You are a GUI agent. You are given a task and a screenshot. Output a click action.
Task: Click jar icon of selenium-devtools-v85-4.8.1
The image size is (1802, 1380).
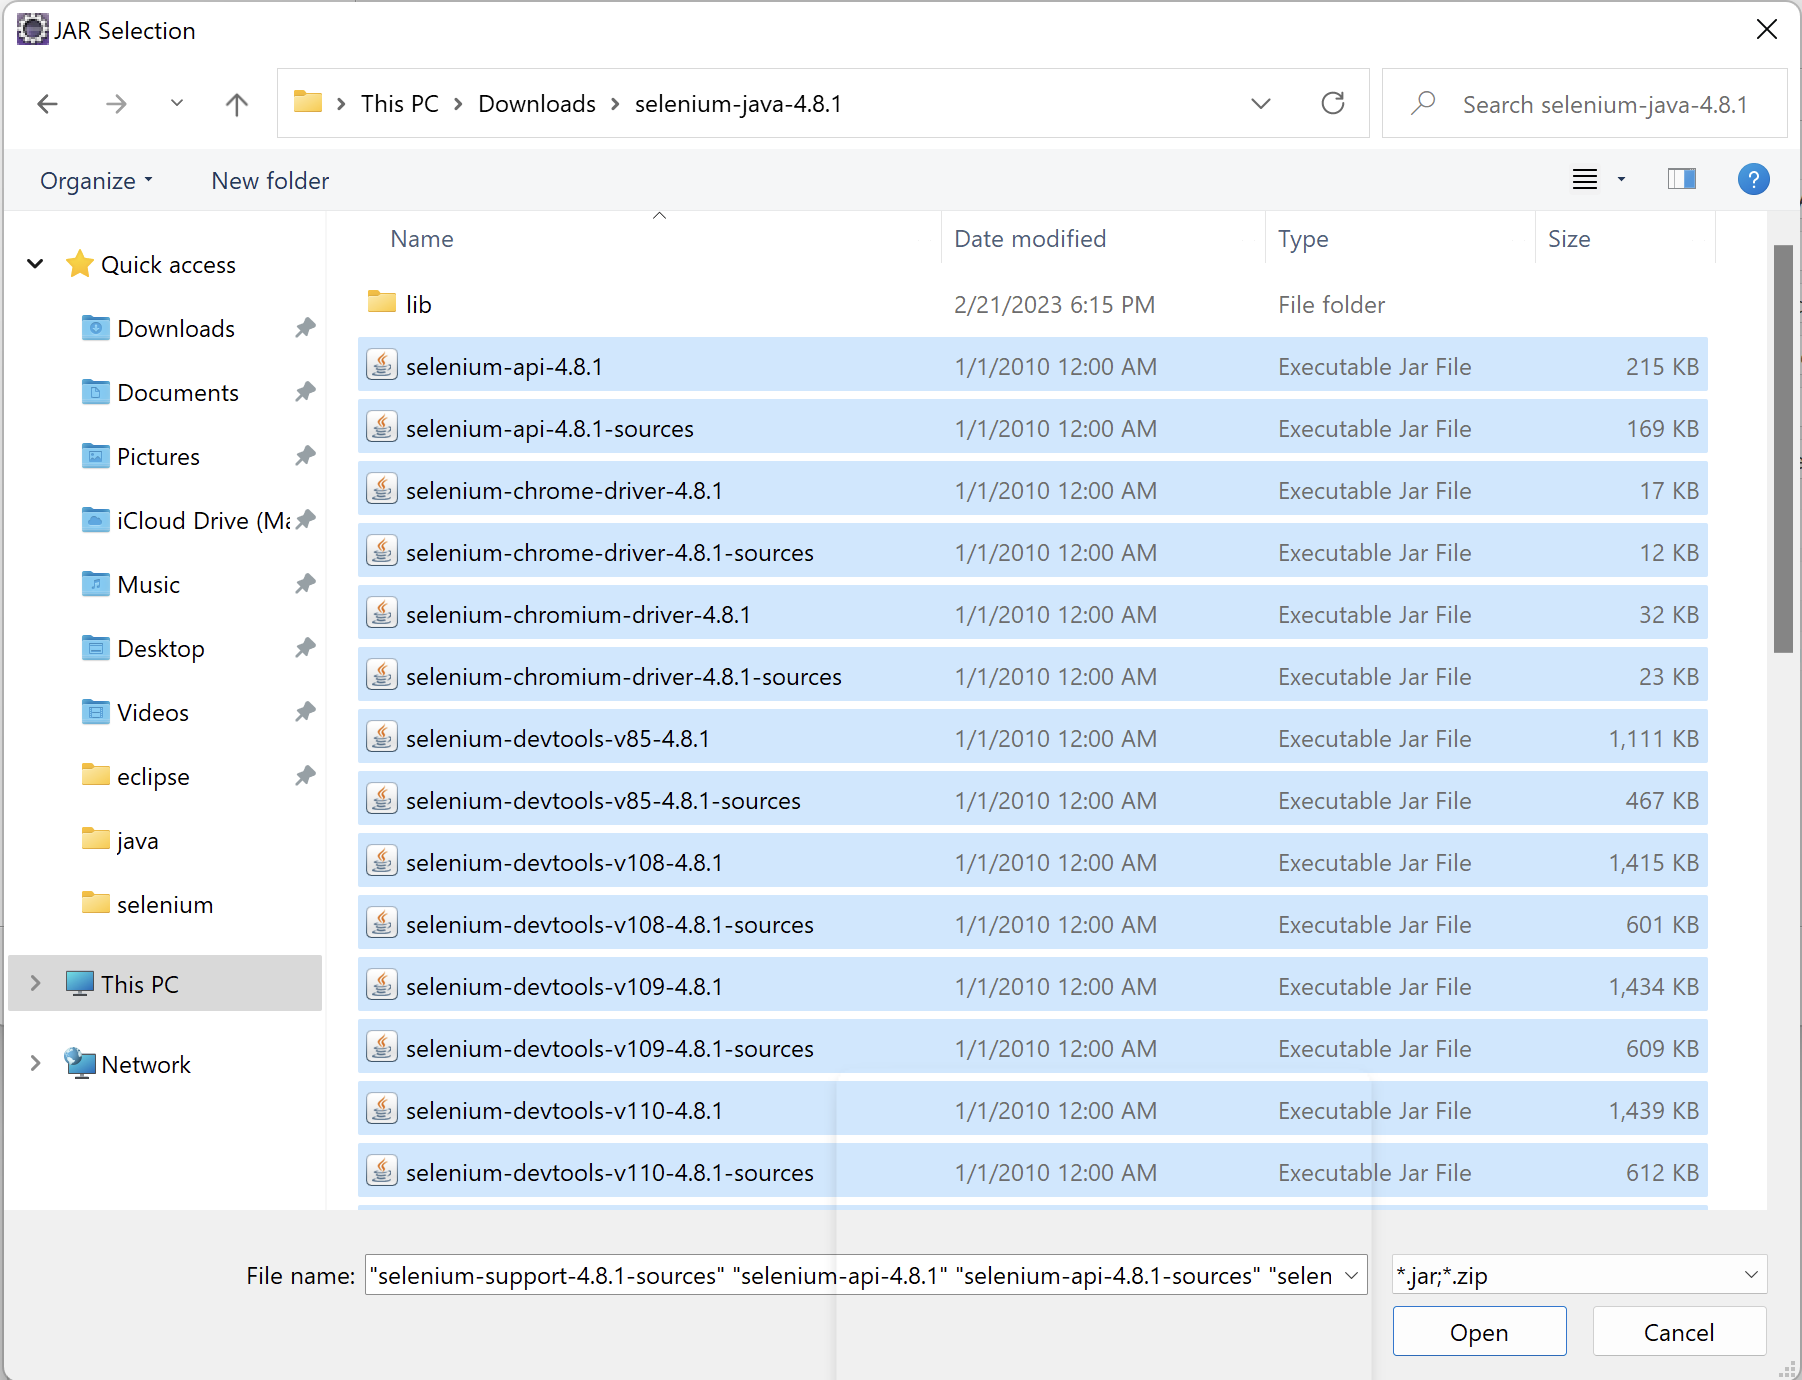coord(382,737)
